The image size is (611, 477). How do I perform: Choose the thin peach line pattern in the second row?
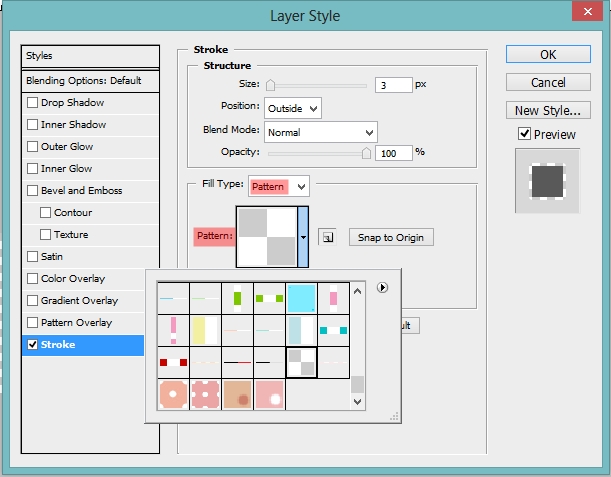click(237, 330)
